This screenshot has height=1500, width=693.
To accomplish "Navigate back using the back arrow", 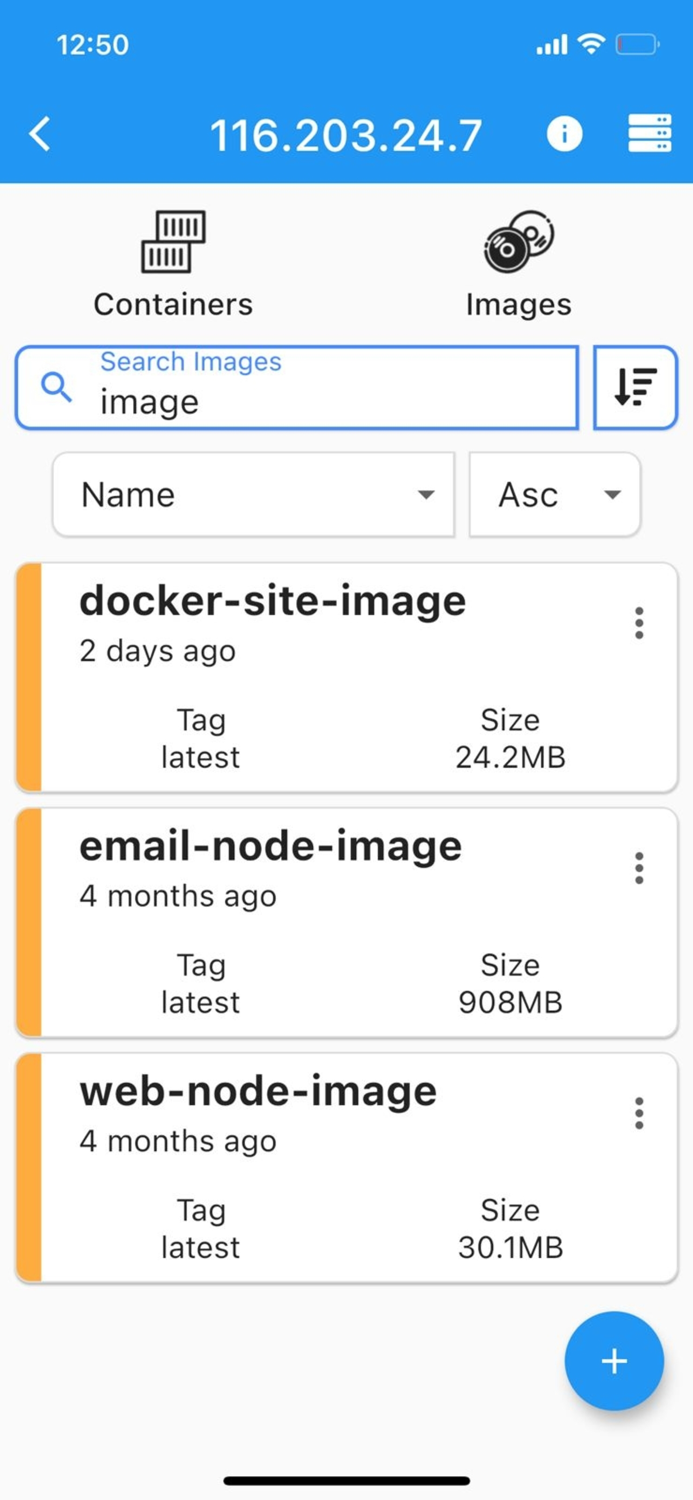I will coord(40,133).
